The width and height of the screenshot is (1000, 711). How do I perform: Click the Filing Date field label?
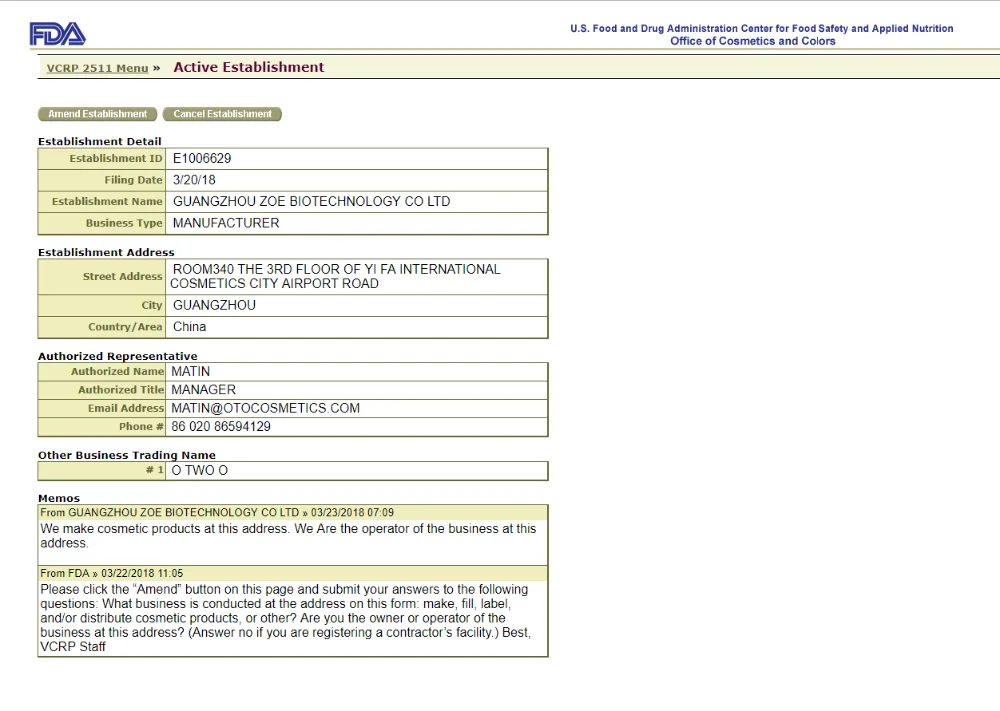tap(133, 180)
